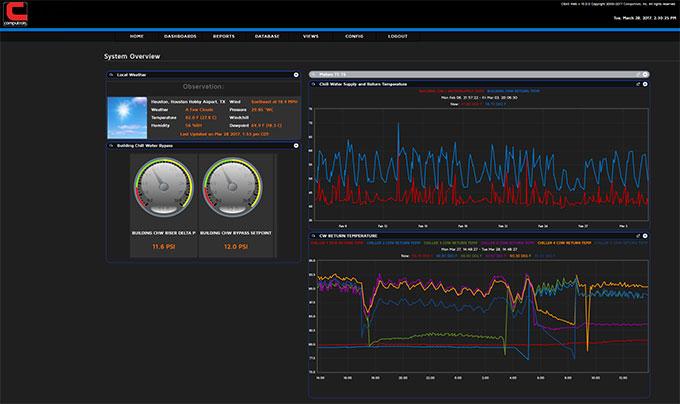Click the weather sun and clouds thumbnail

pyautogui.click(x=127, y=117)
